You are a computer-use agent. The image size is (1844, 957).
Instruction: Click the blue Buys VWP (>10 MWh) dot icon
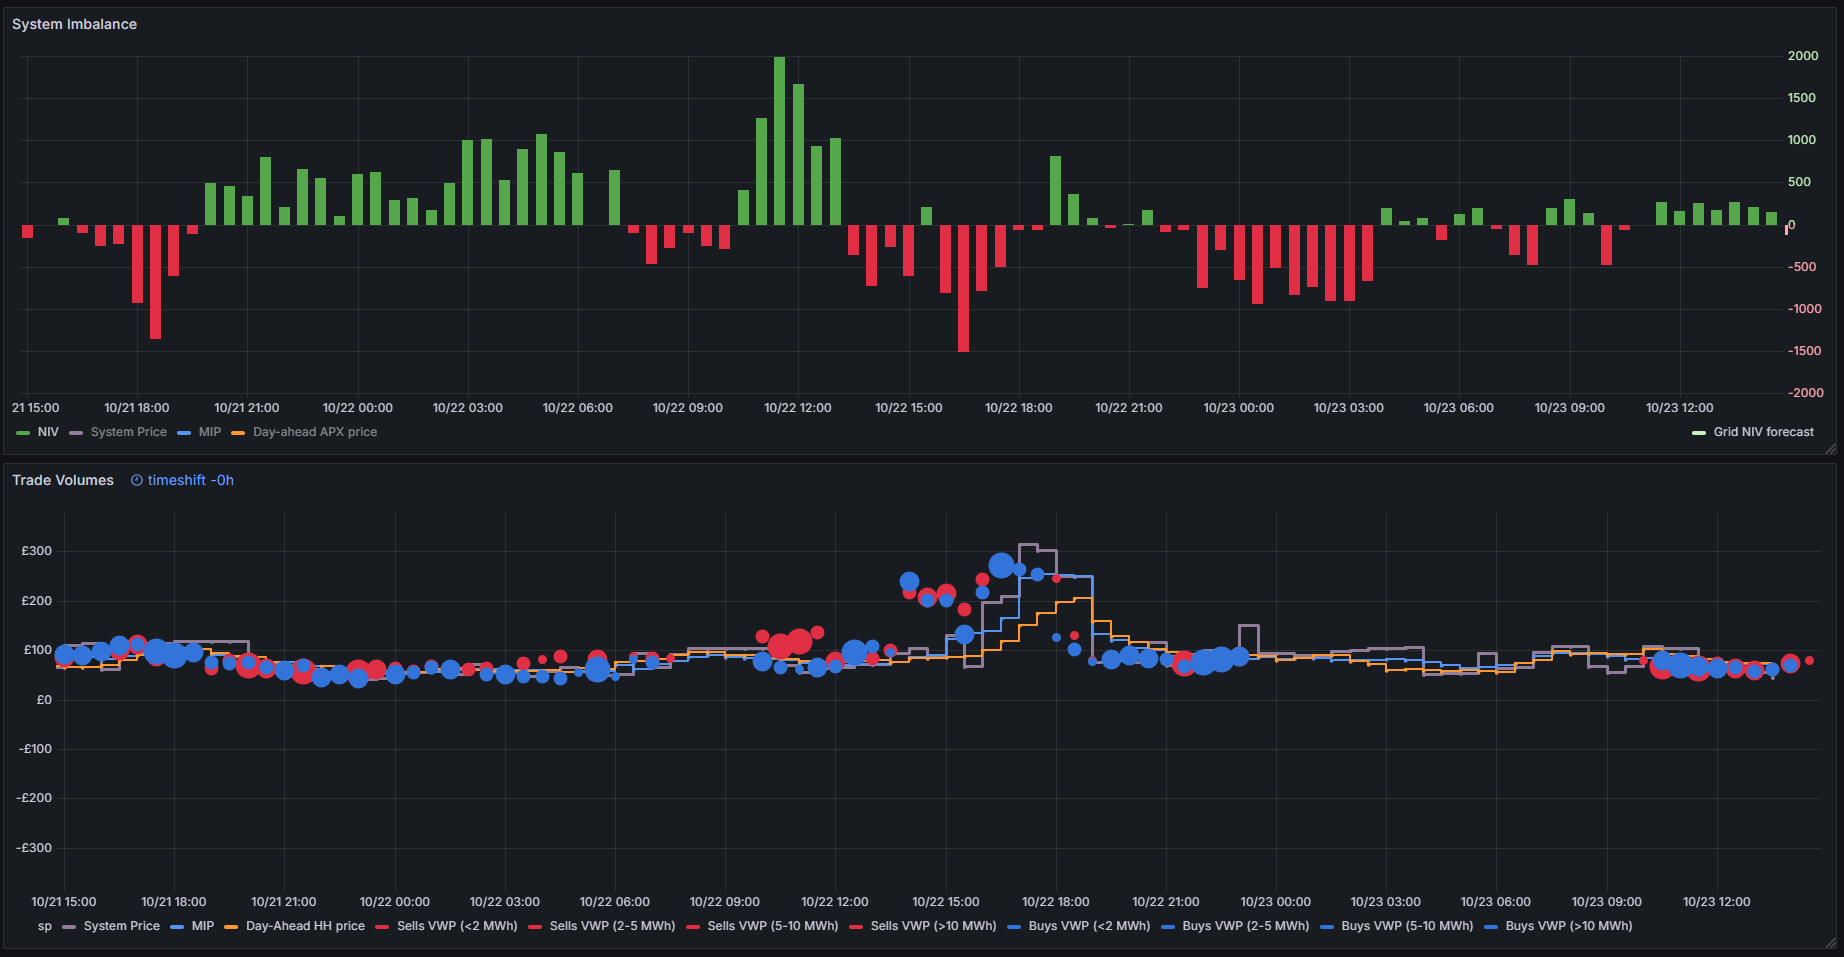(x=1492, y=926)
